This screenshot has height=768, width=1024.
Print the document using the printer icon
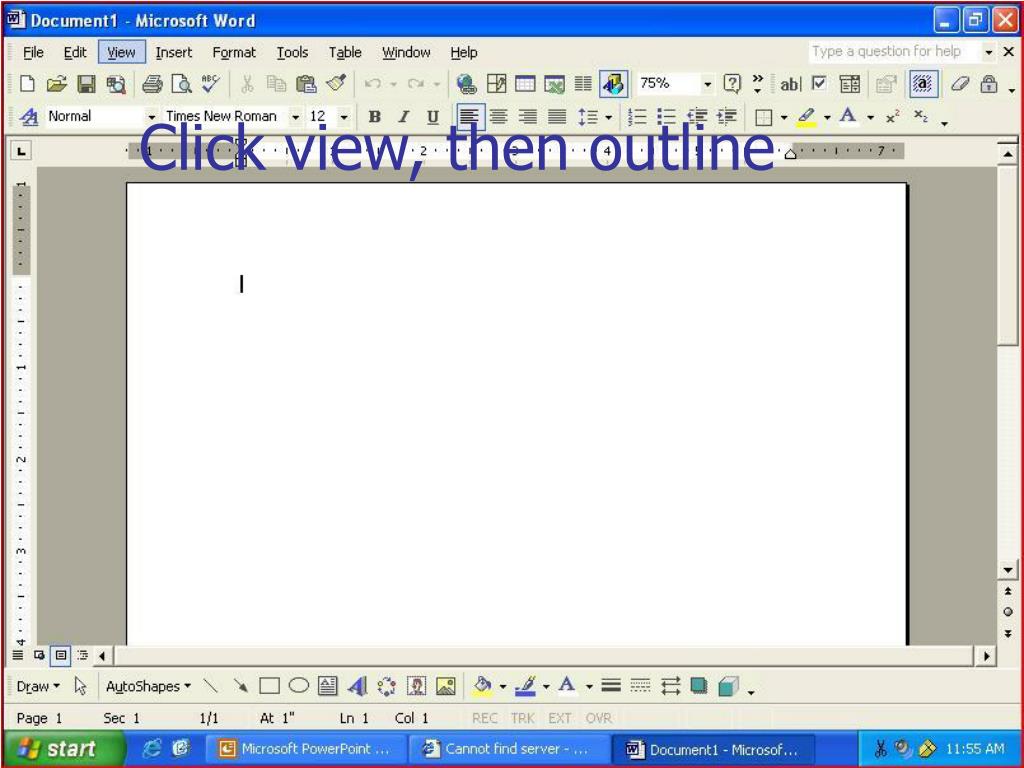point(152,84)
